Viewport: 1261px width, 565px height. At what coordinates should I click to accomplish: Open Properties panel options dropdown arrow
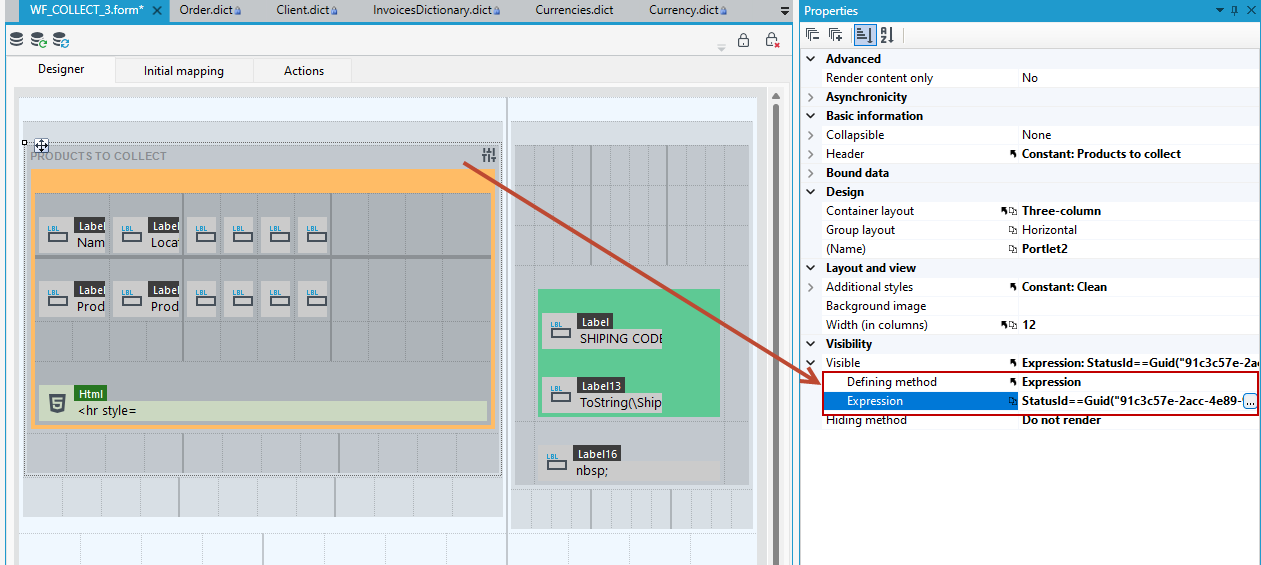[1220, 10]
